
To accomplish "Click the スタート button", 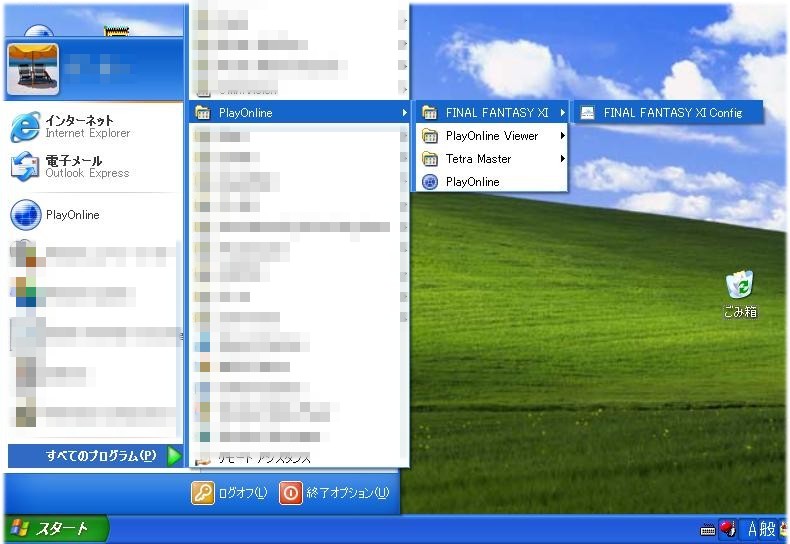I will click(x=55, y=528).
